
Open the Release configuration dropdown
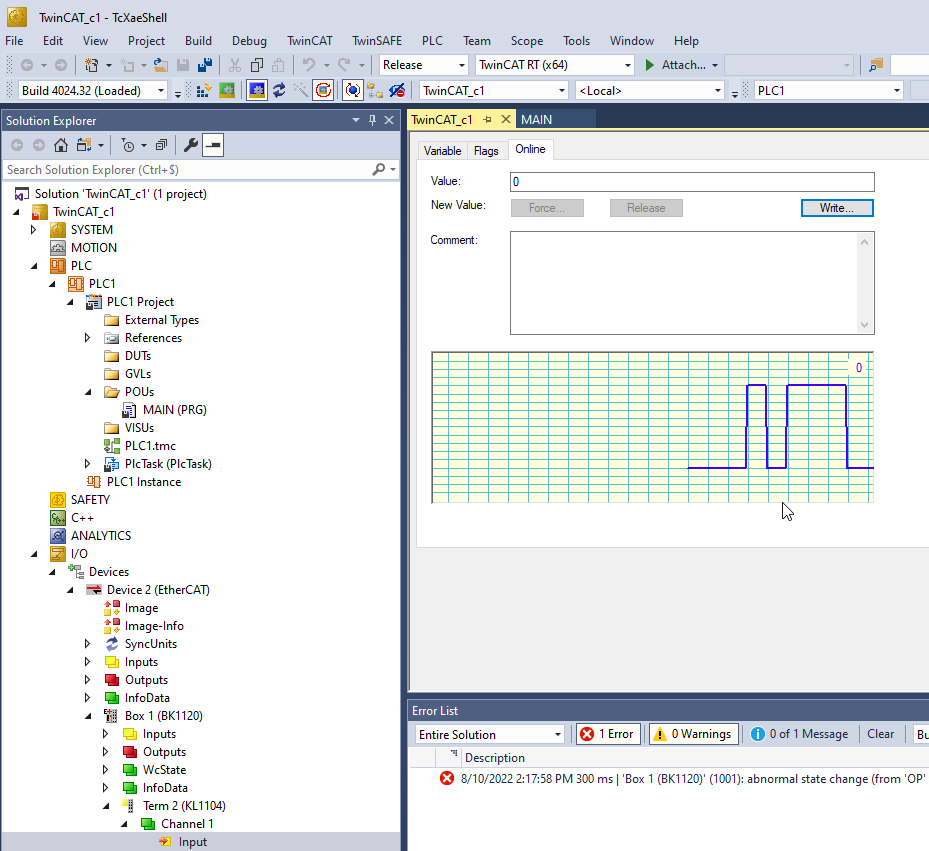(x=461, y=65)
